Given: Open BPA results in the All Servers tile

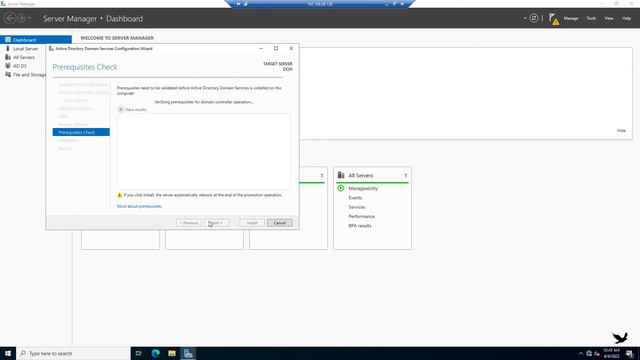Looking at the screenshot, I should [360, 226].
